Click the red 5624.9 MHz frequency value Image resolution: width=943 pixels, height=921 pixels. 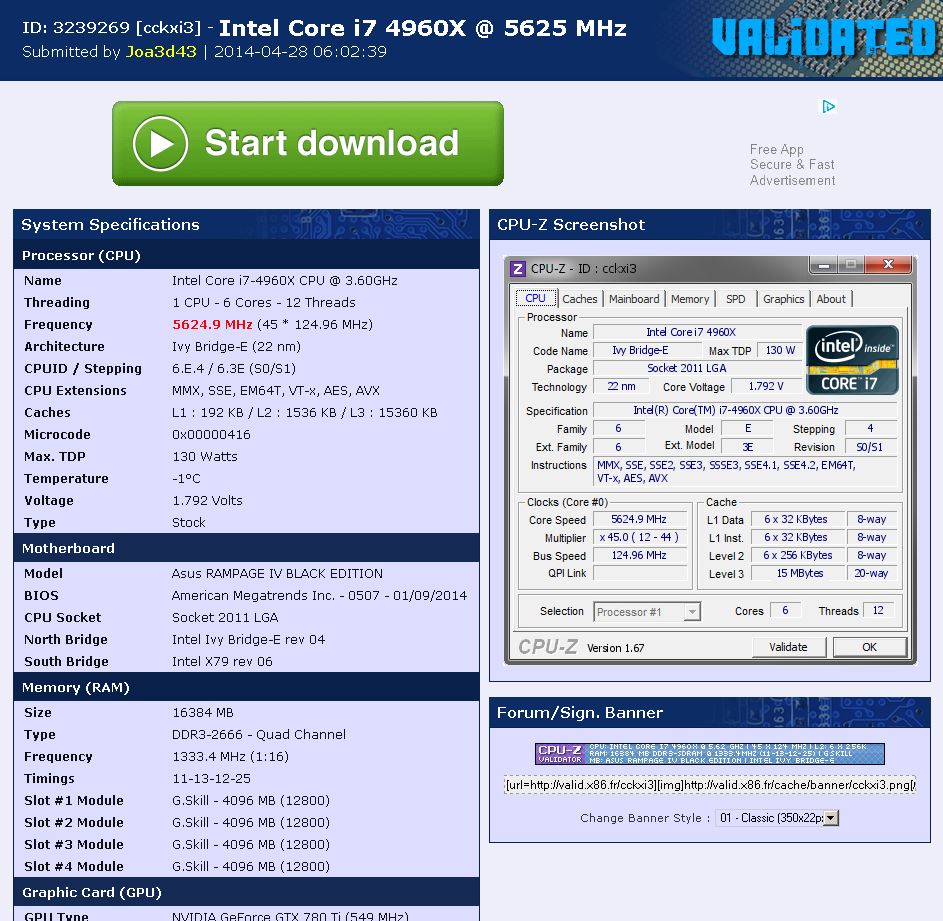pyautogui.click(x=212, y=325)
